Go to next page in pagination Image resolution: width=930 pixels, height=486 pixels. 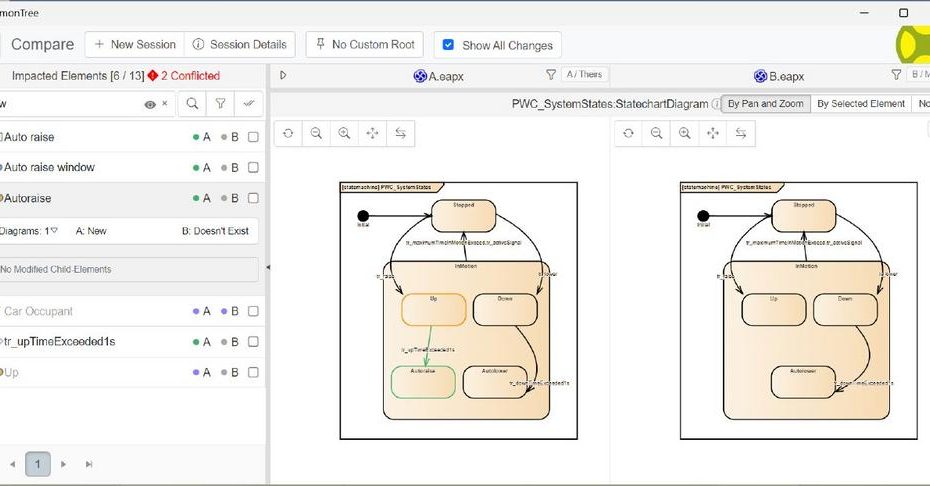tap(63, 465)
